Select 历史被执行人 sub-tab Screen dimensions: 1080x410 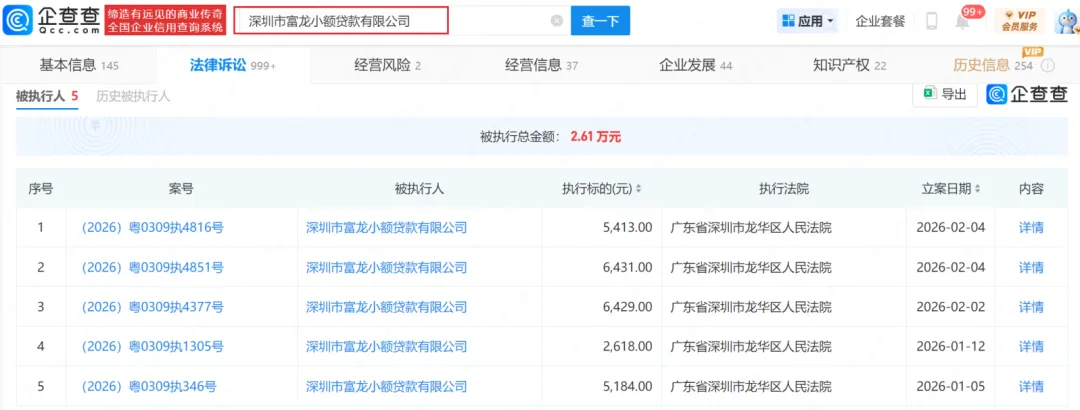pos(133,96)
